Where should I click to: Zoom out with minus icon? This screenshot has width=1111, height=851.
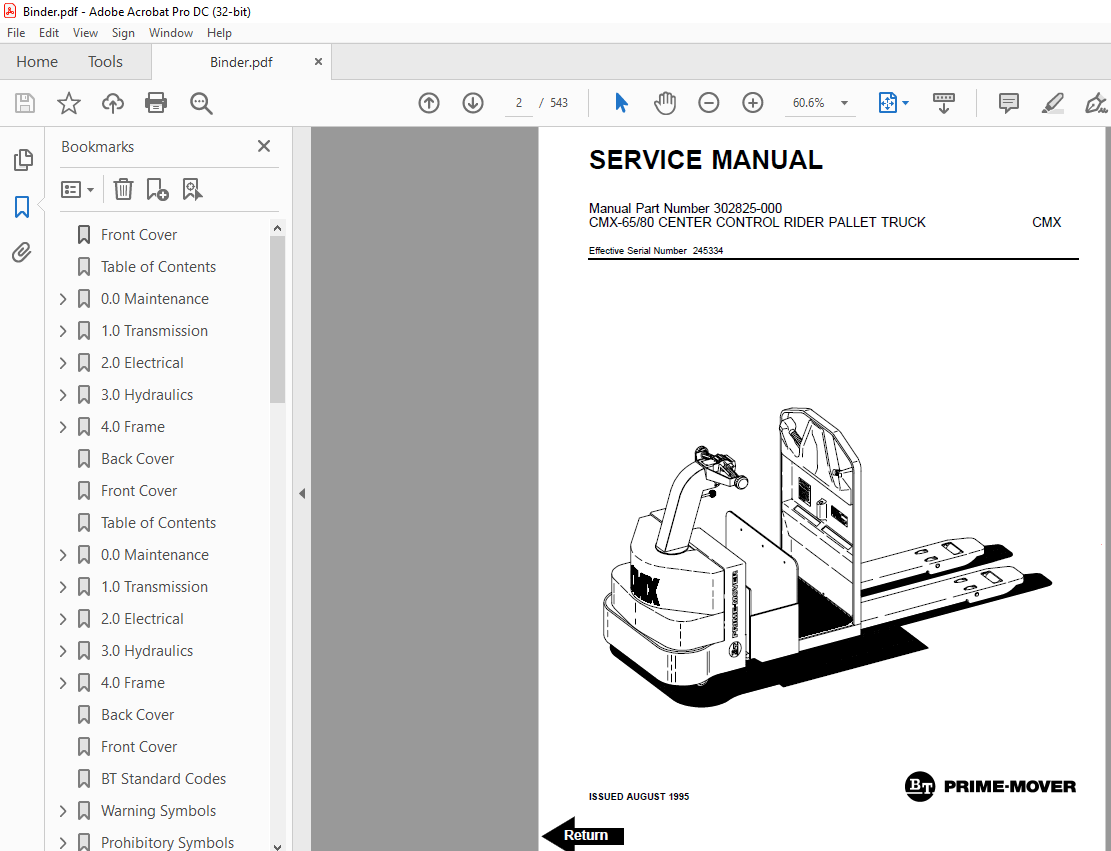click(709, 103)
